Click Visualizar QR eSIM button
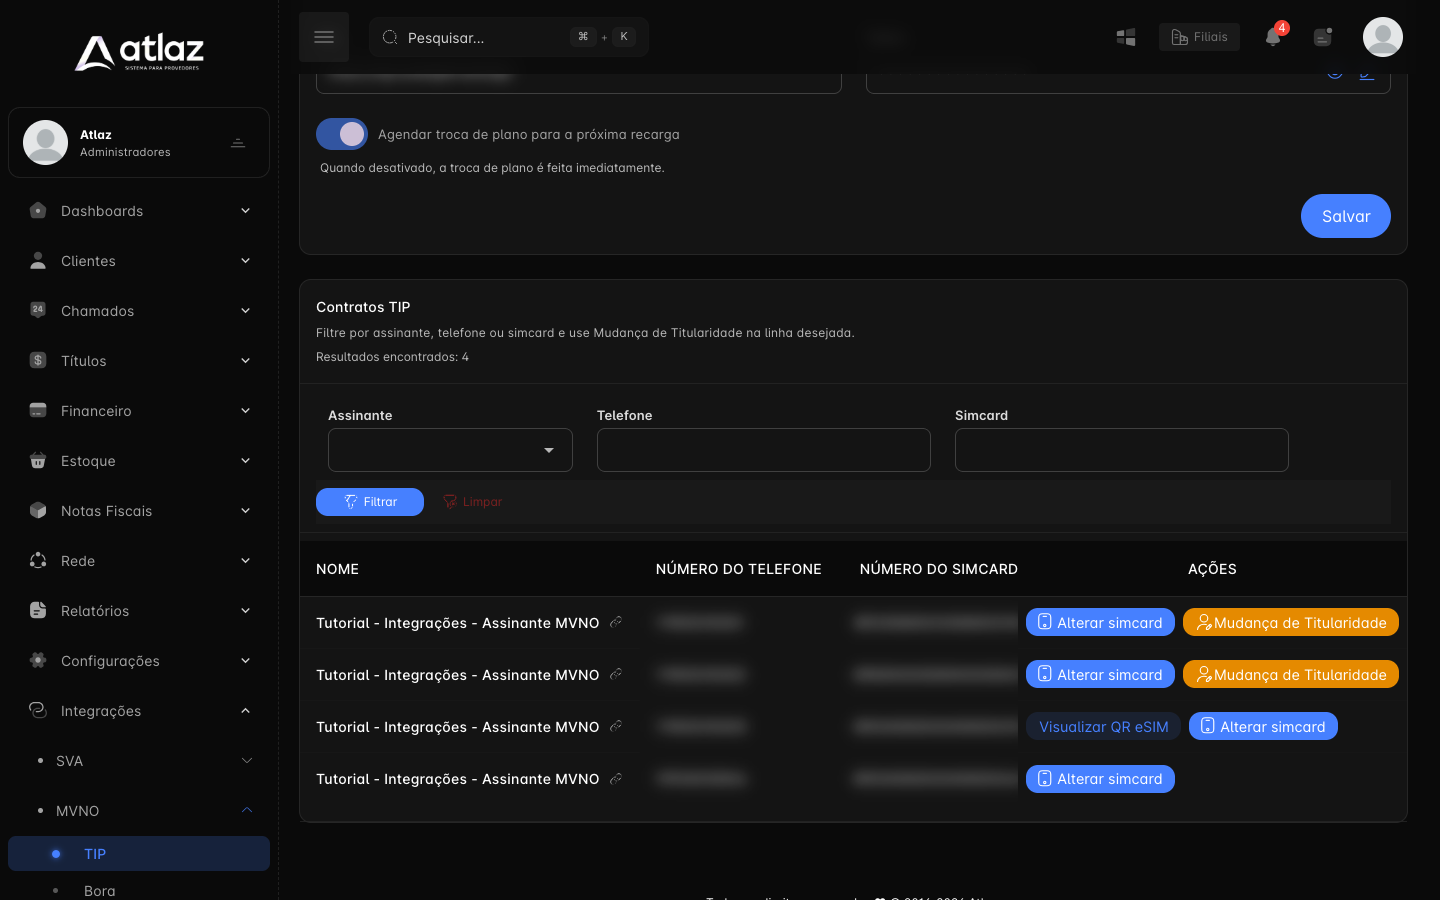 [x=1103, y=727]
